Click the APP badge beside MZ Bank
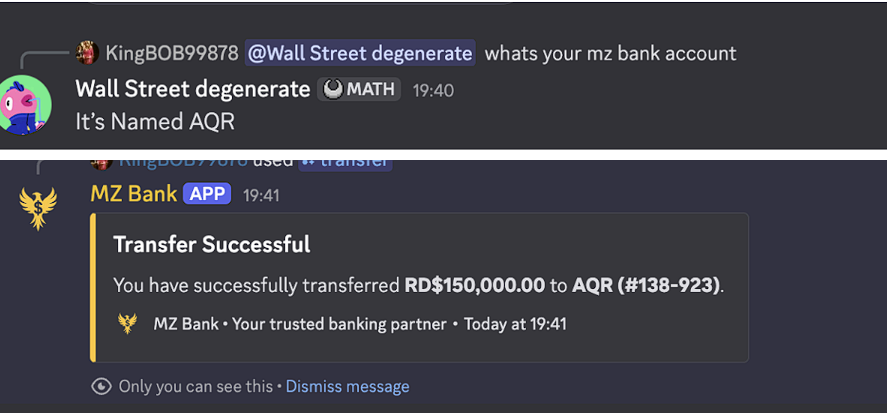Image resolution: width=887 pixels, height=413 pixels. coord(208,193)
